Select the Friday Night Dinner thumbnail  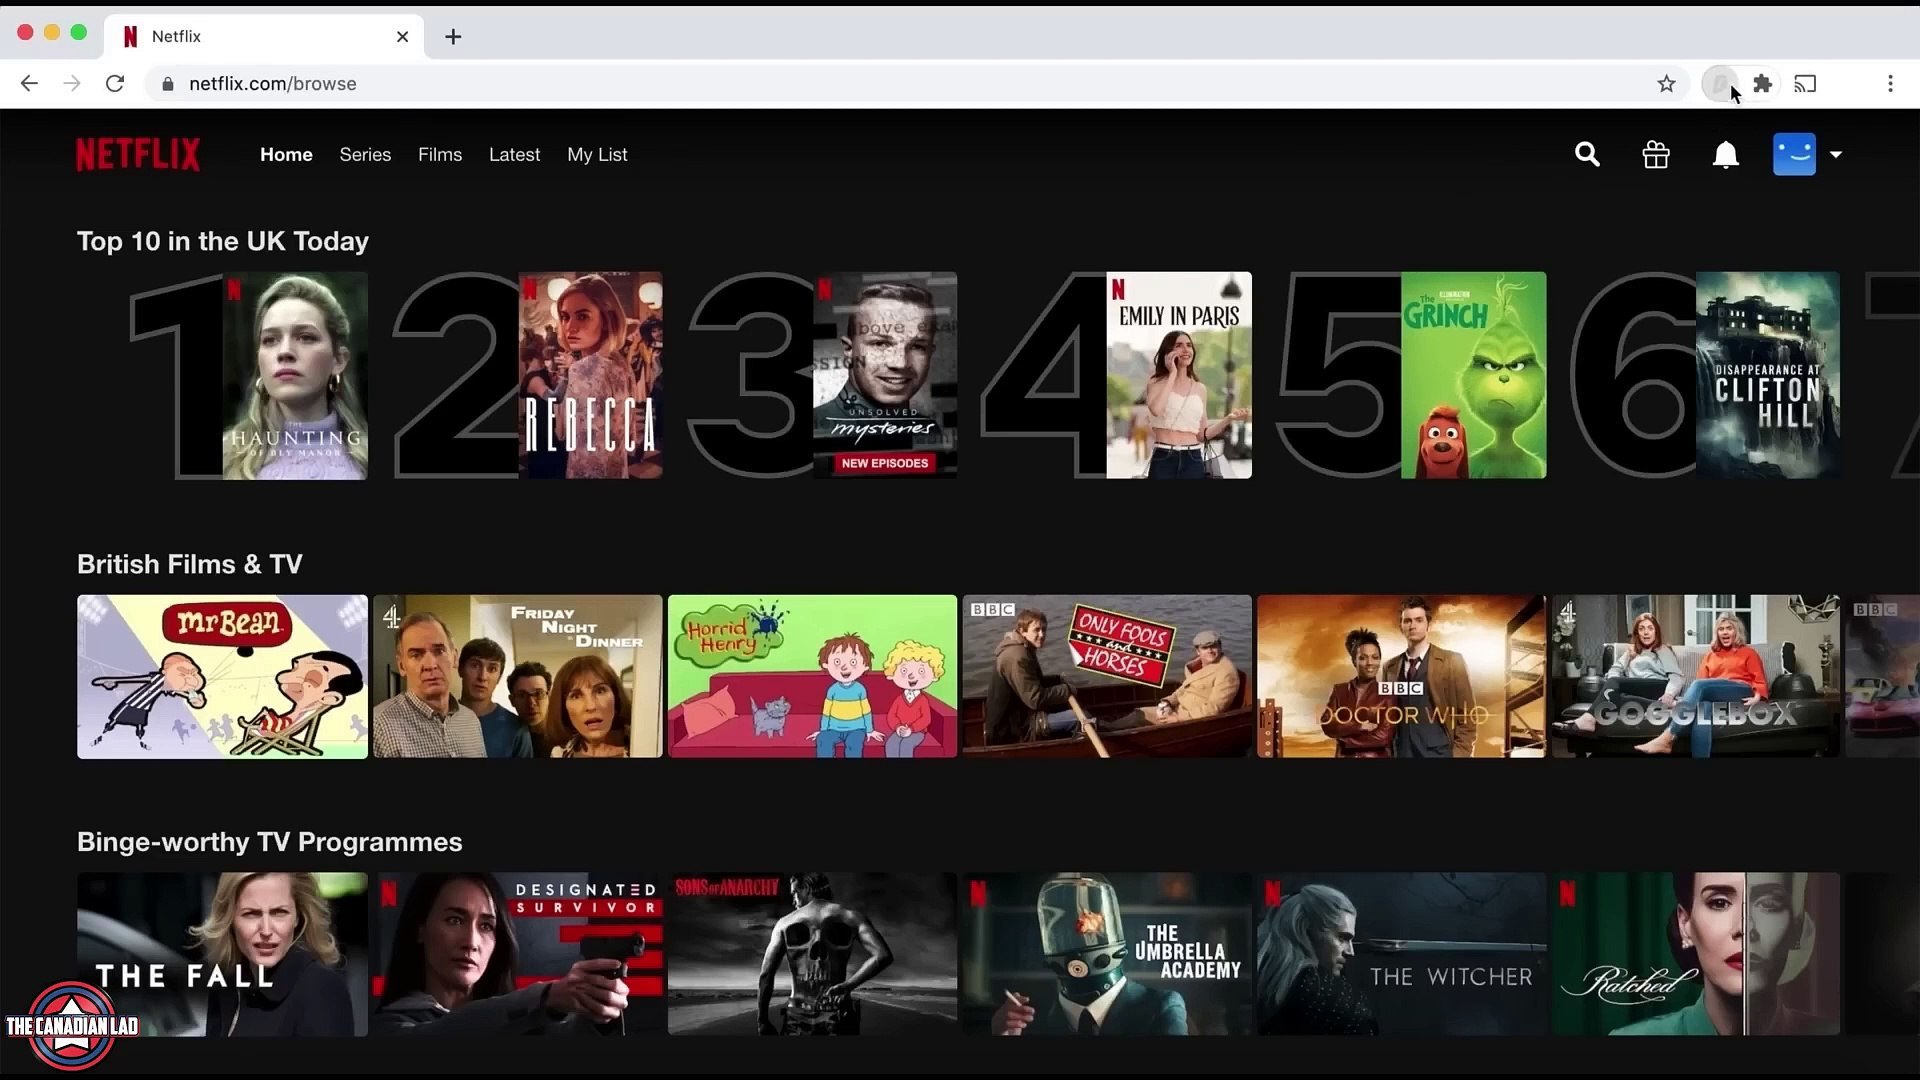coord(517,677)
